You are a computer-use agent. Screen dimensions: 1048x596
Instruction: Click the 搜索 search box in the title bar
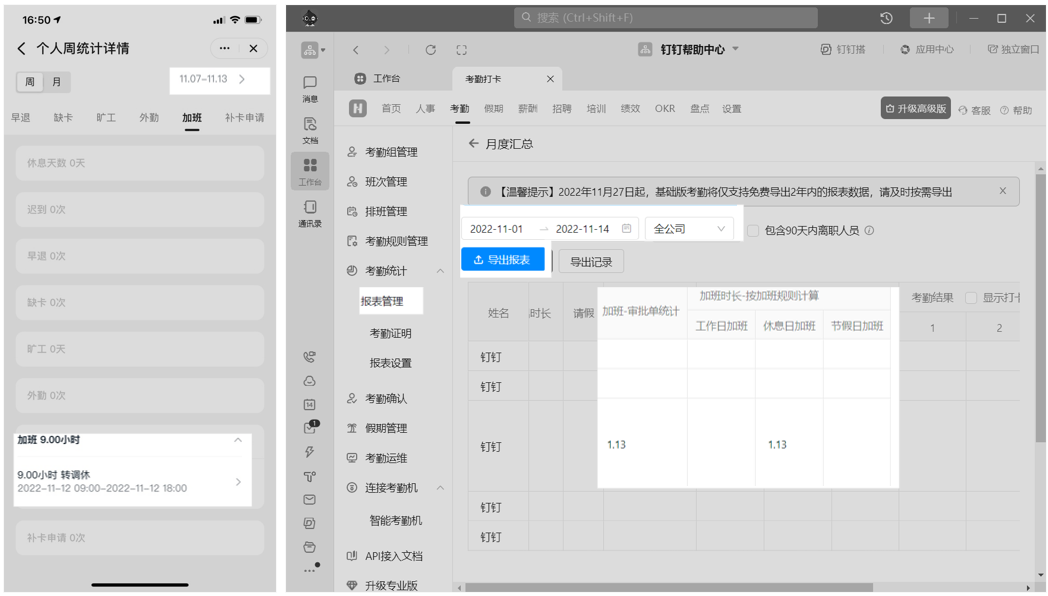click(x=666, y=18)
